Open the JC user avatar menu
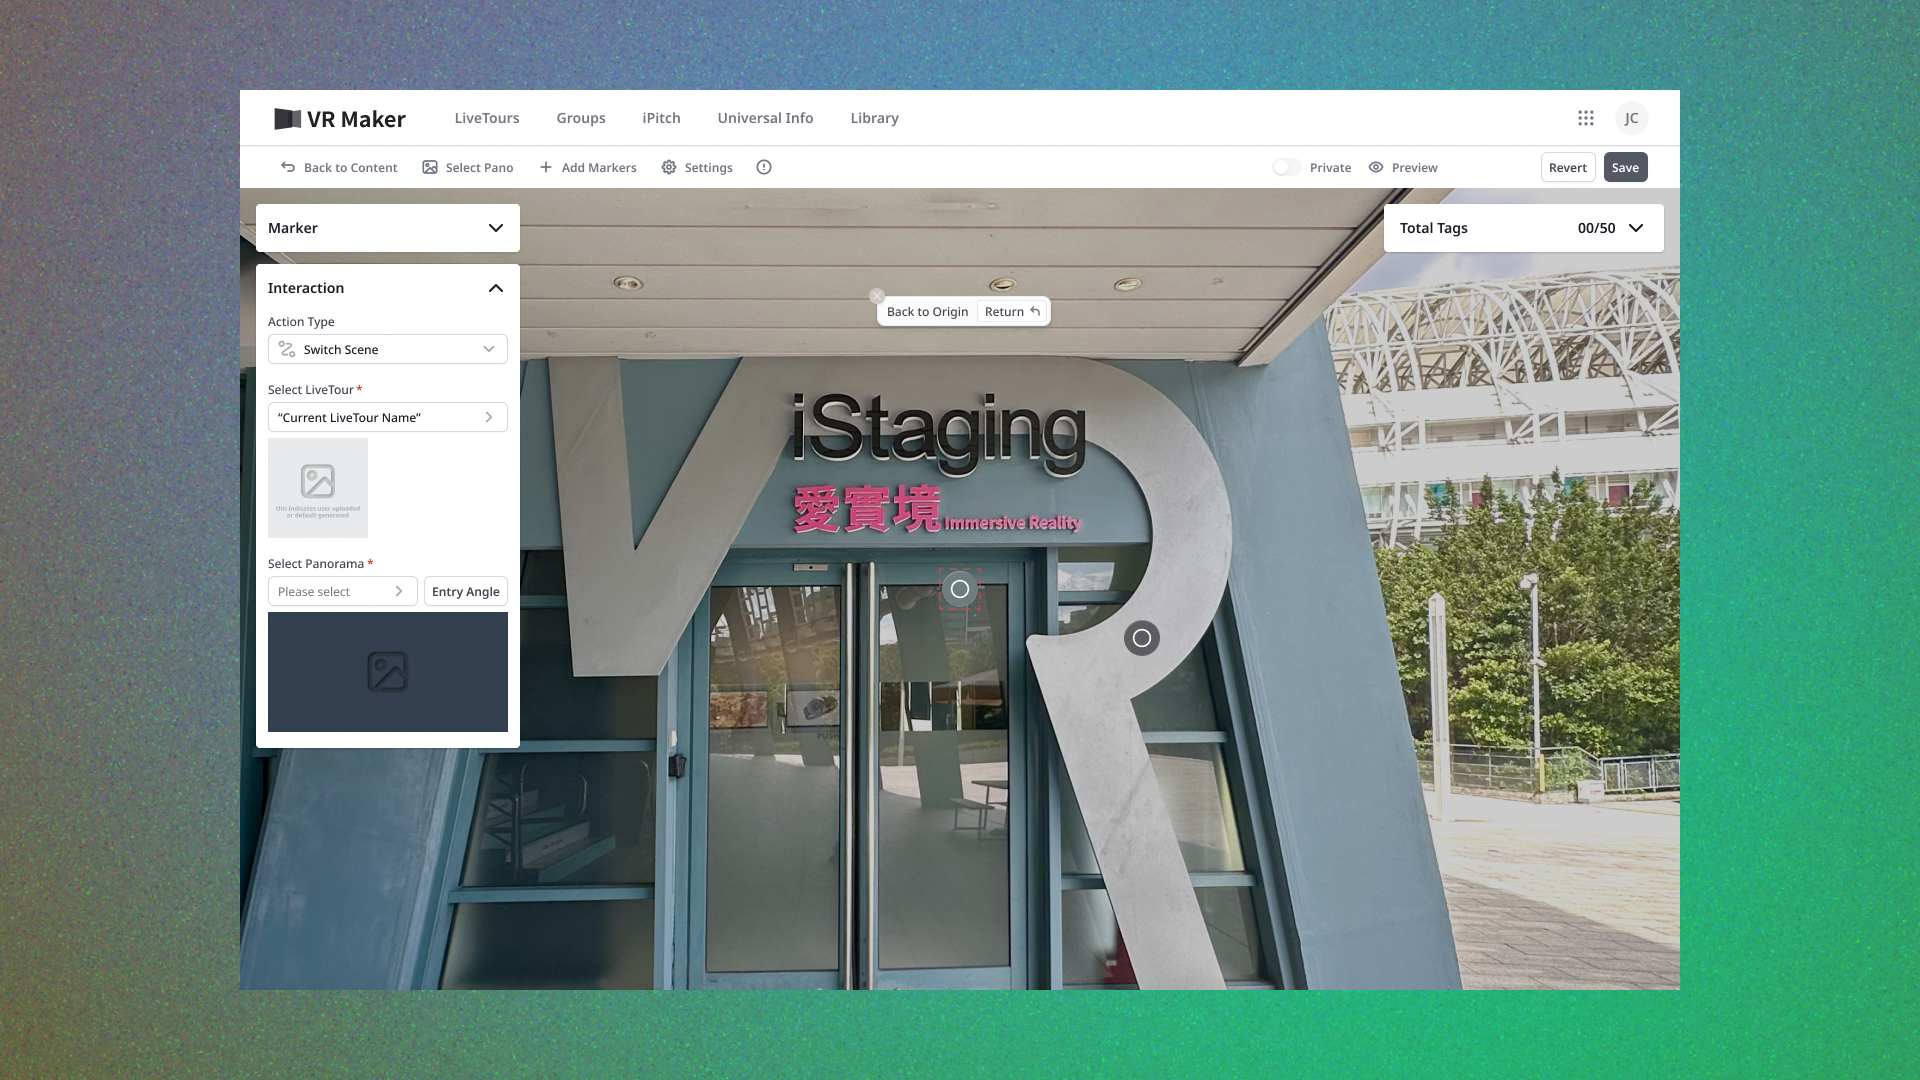Image resolution: width=1920 pixels, height=1080 pixels. pyautogui.click(x=1631, y=118)
